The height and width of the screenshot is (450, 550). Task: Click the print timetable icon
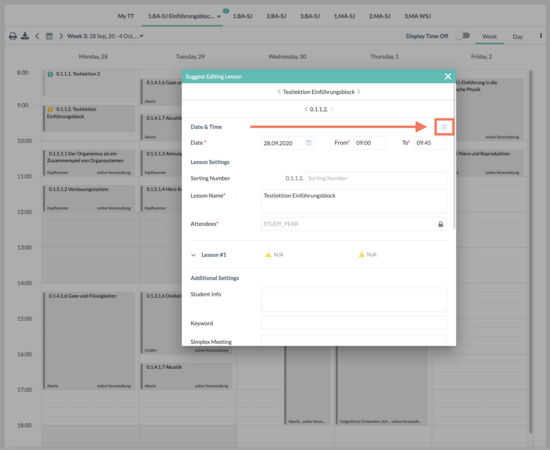click(13, 36)
